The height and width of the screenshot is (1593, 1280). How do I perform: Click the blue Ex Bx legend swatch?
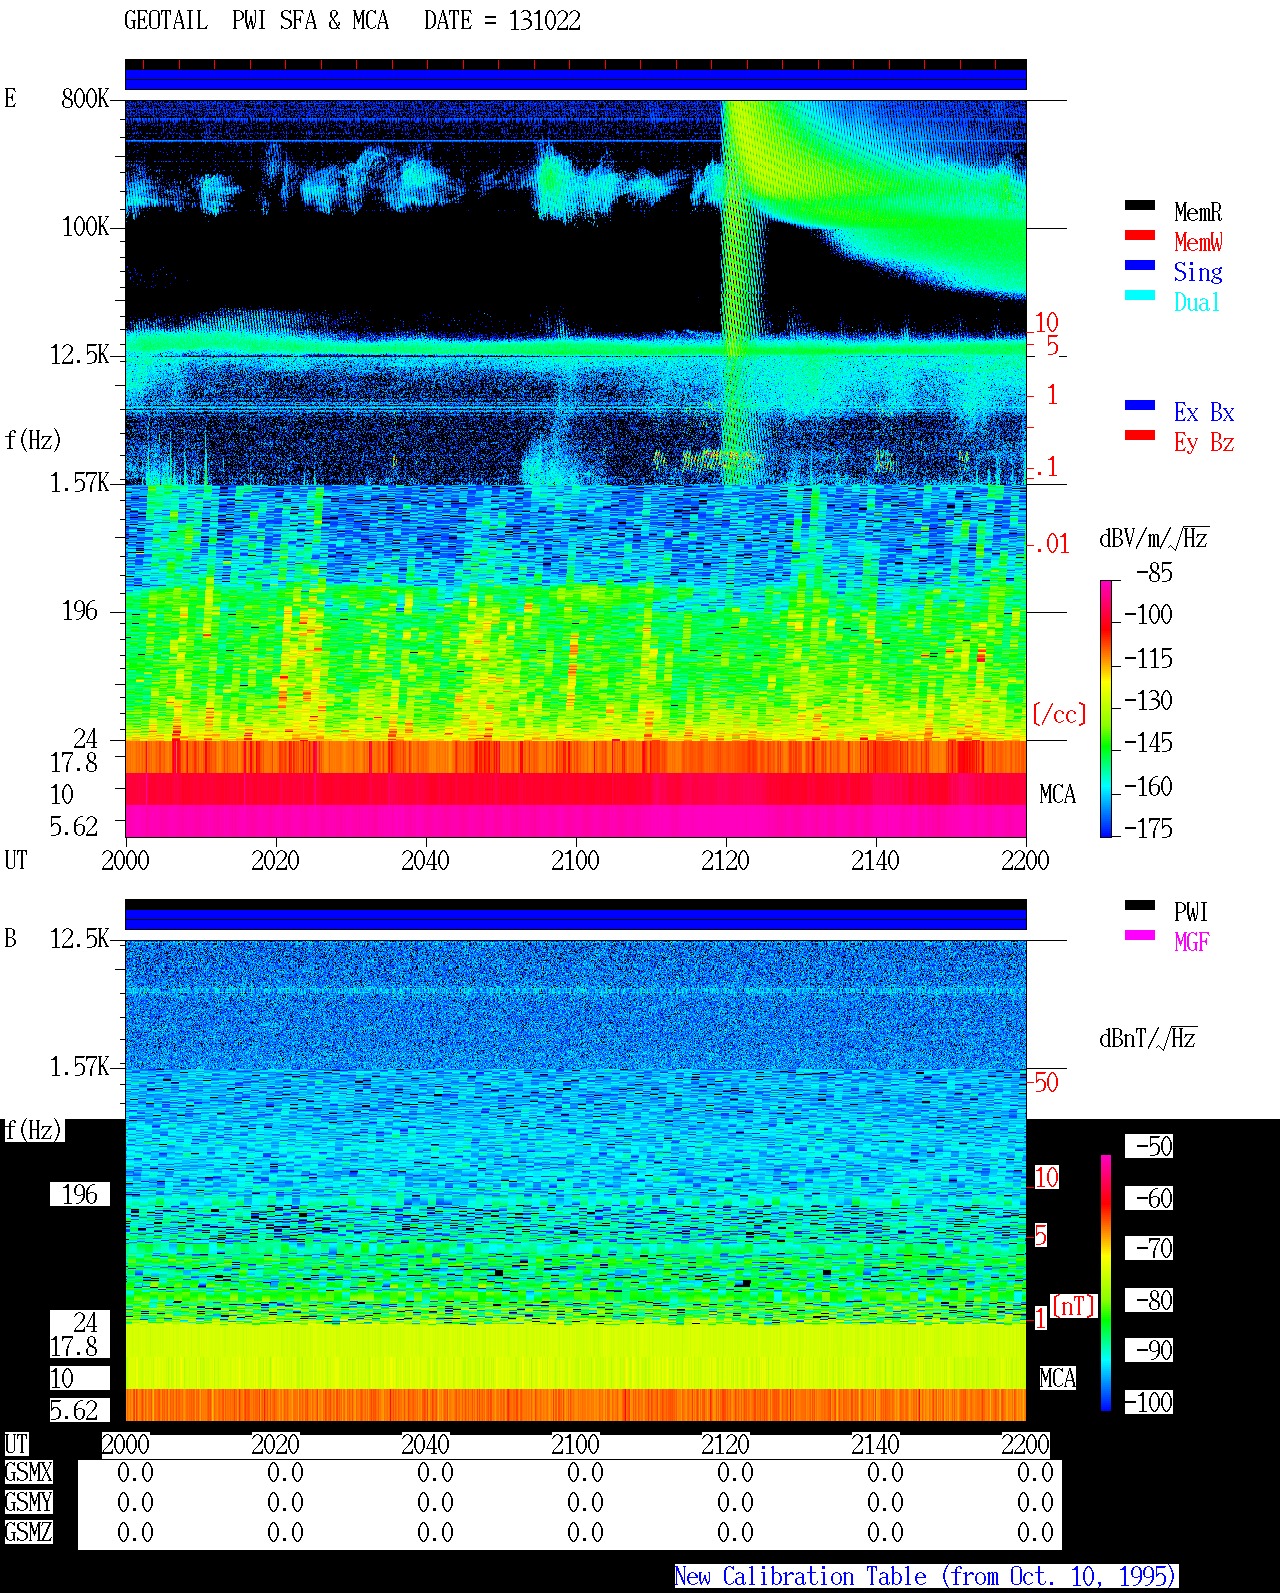coord(1140,405)
